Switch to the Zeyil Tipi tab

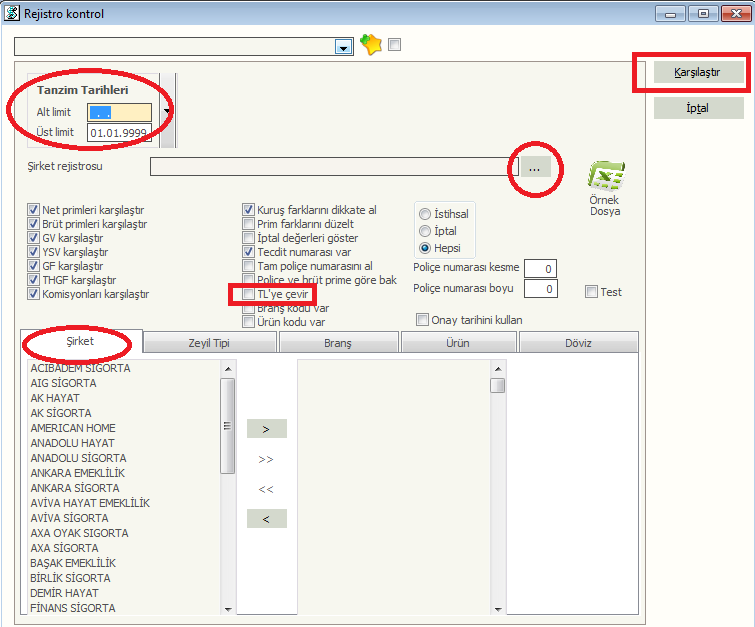point(210,343)
